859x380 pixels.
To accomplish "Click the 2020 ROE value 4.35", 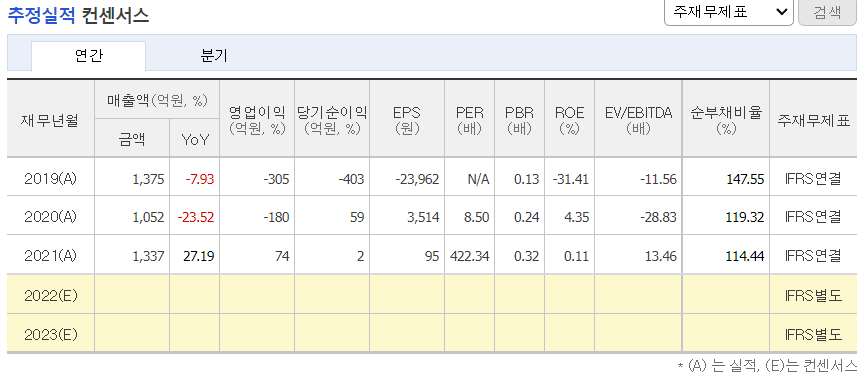I will (x=577, y=217).
